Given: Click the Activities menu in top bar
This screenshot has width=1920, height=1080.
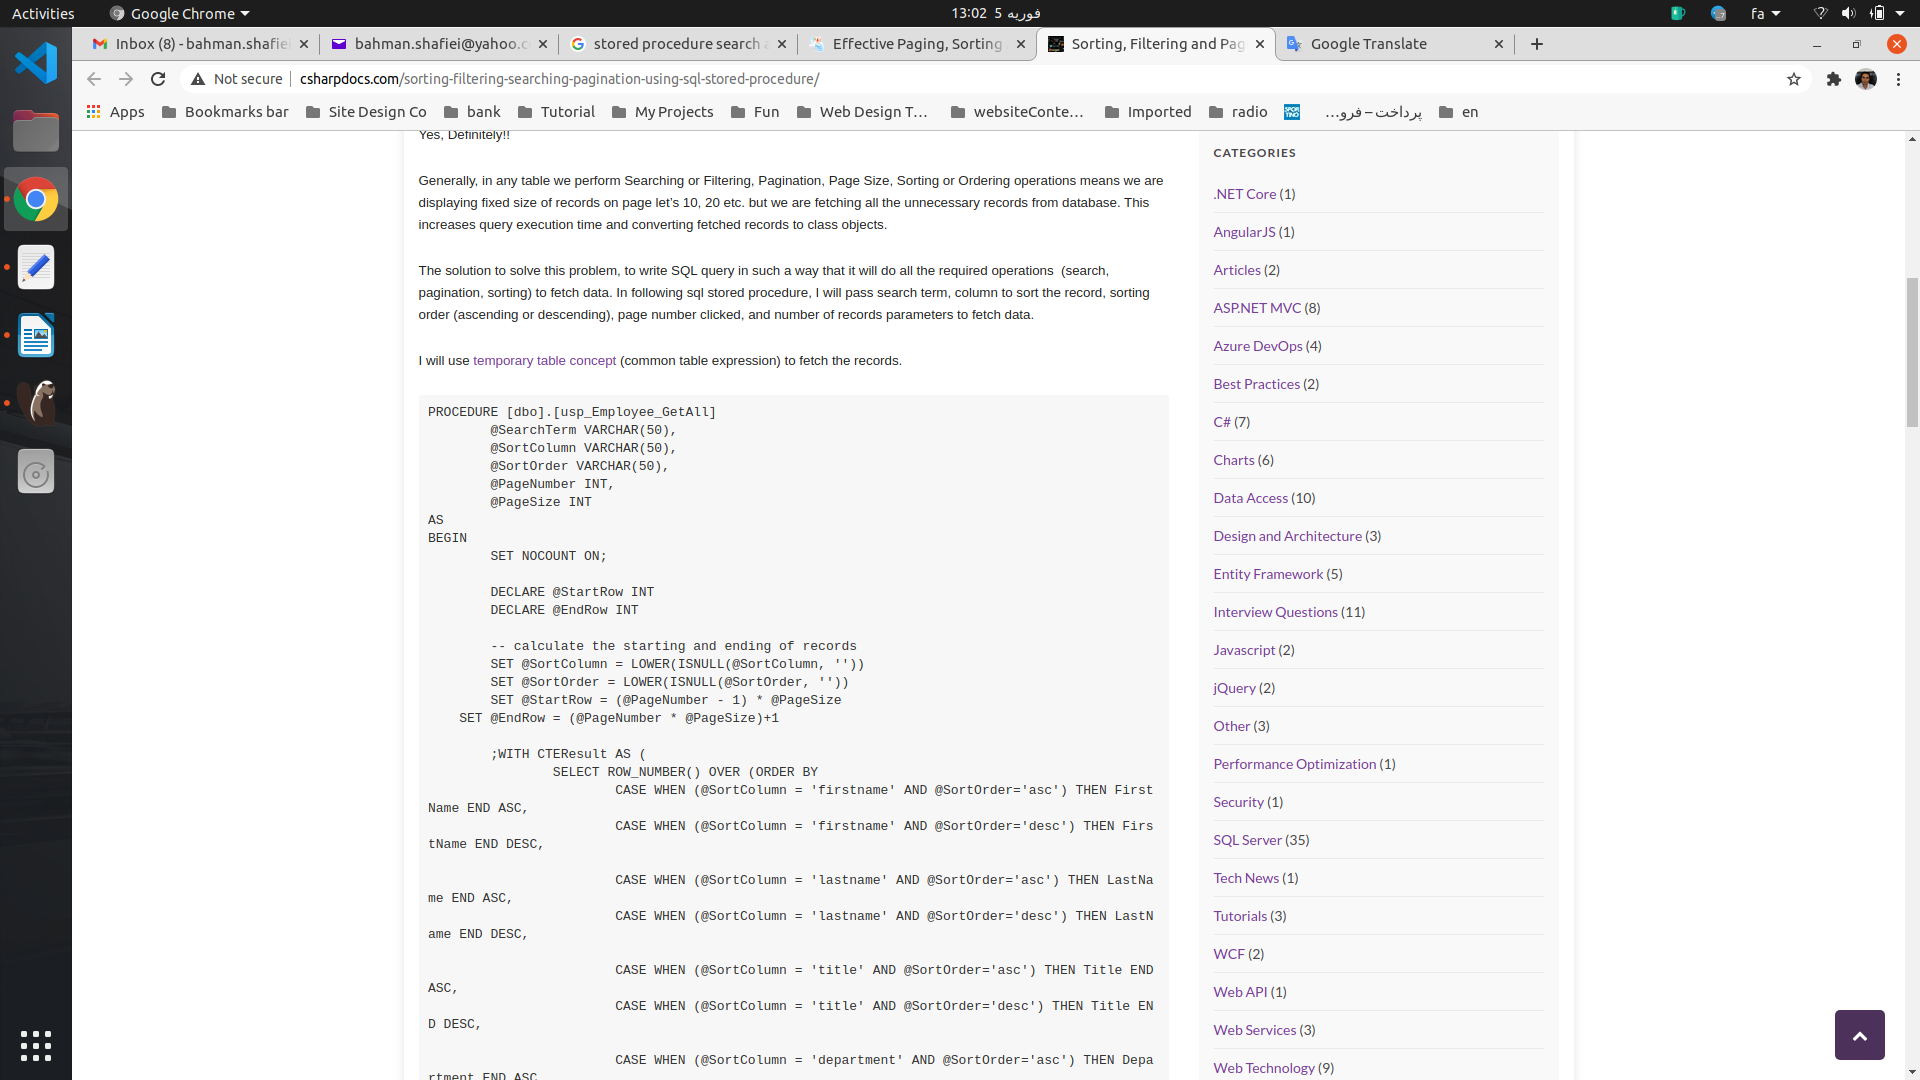Looking at the screenshot, I should 44,13.
